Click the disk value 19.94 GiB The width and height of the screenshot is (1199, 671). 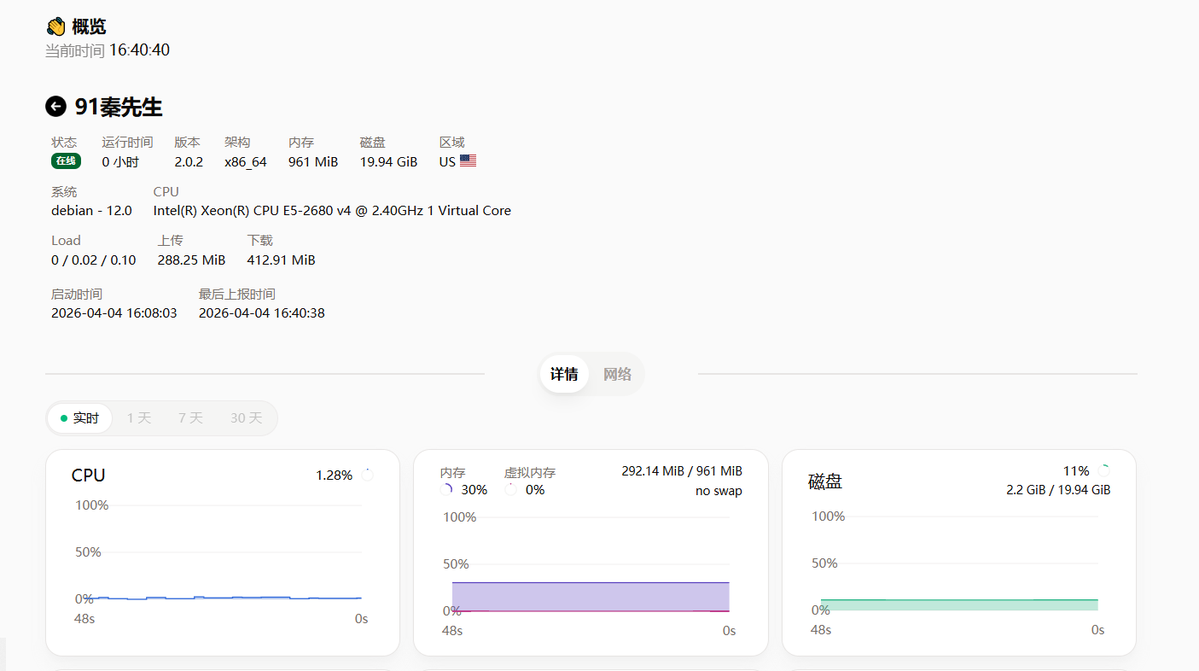pos(388,162)
